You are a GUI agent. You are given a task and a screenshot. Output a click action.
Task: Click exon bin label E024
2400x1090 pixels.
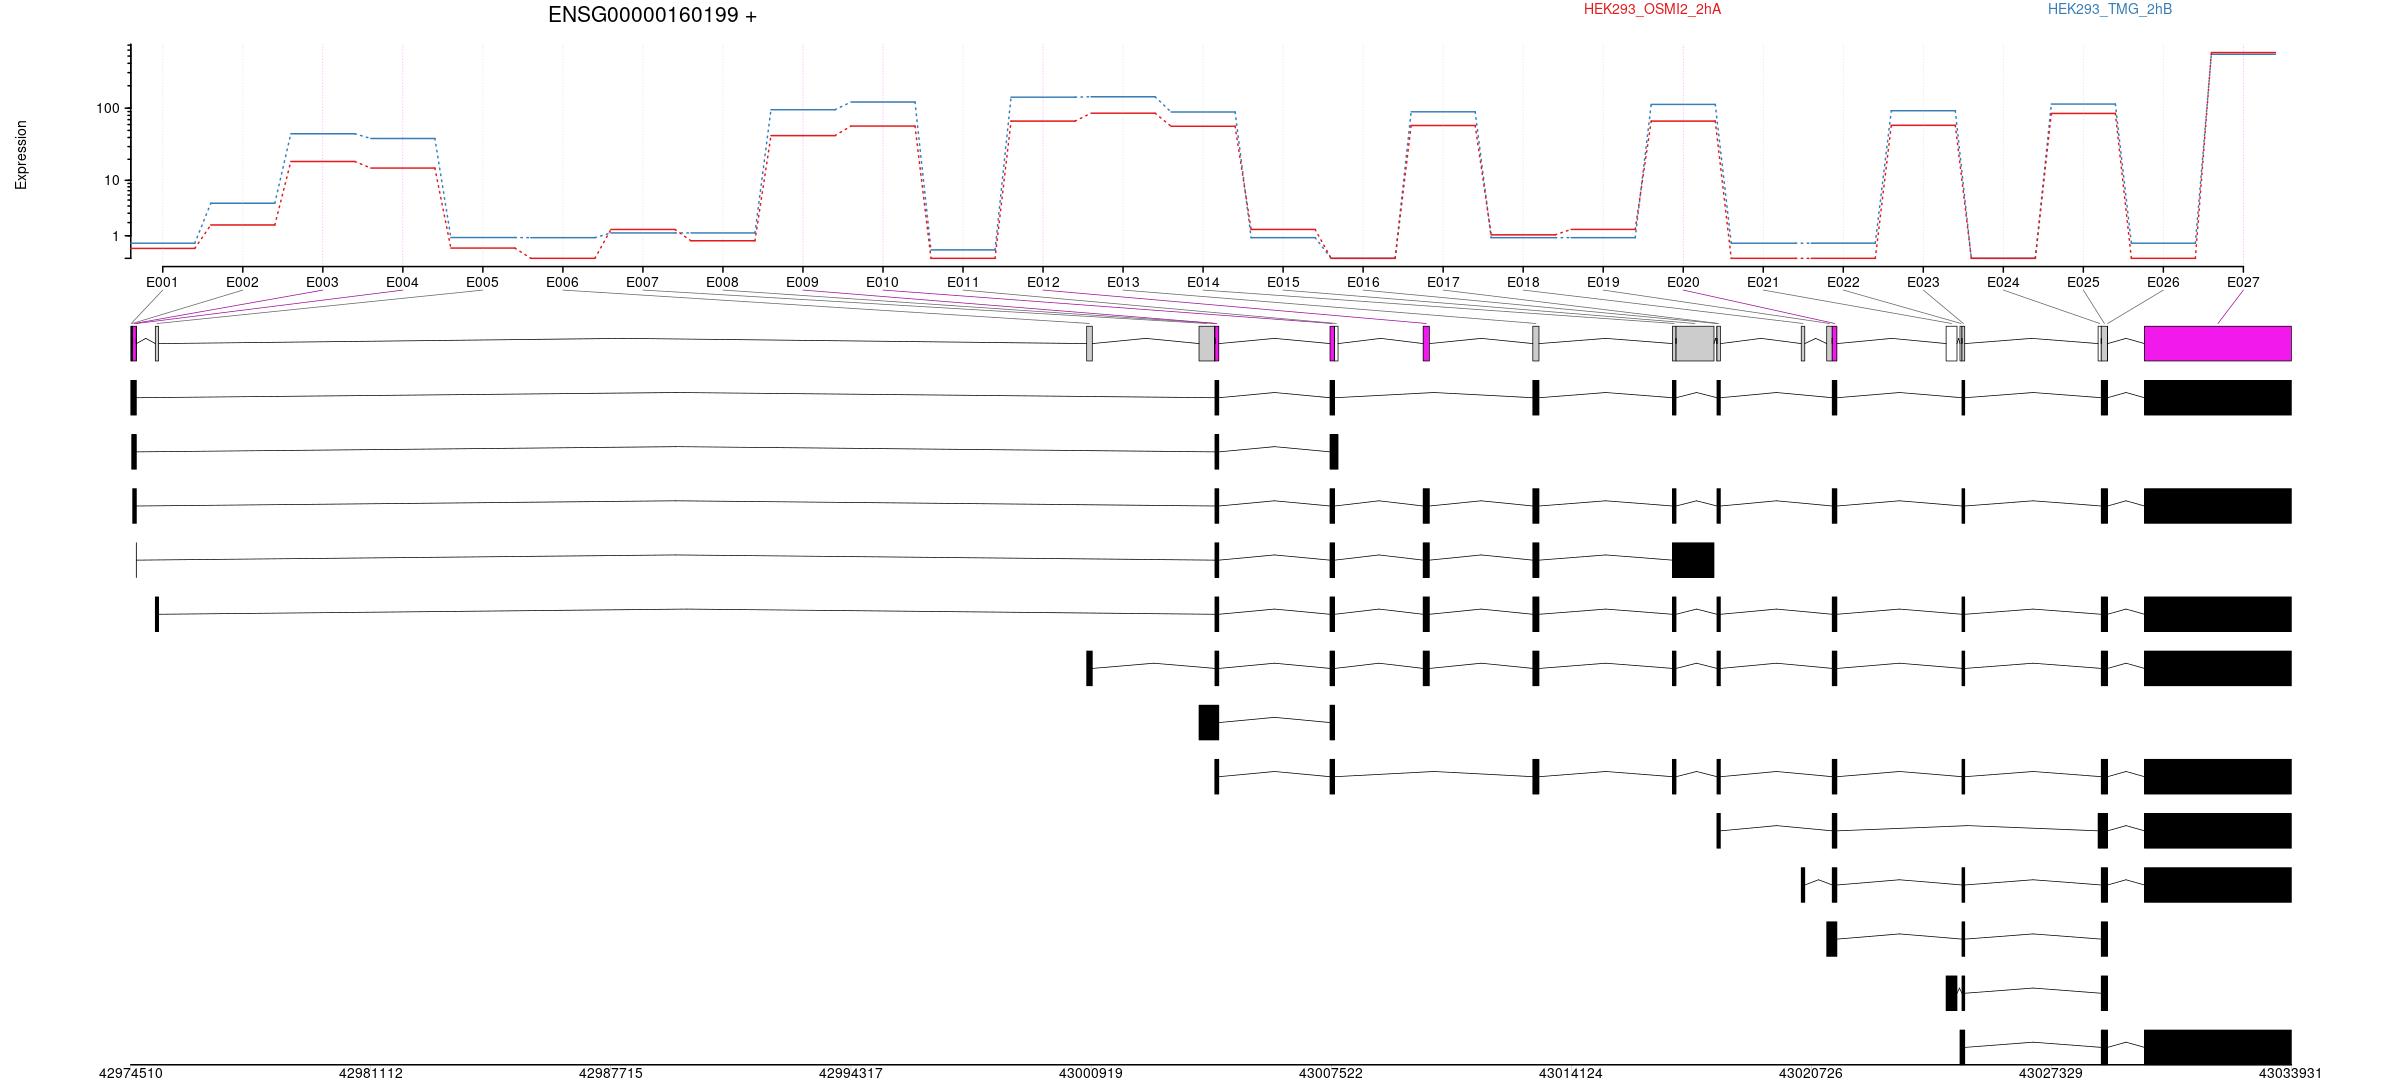click(2003, 282)
